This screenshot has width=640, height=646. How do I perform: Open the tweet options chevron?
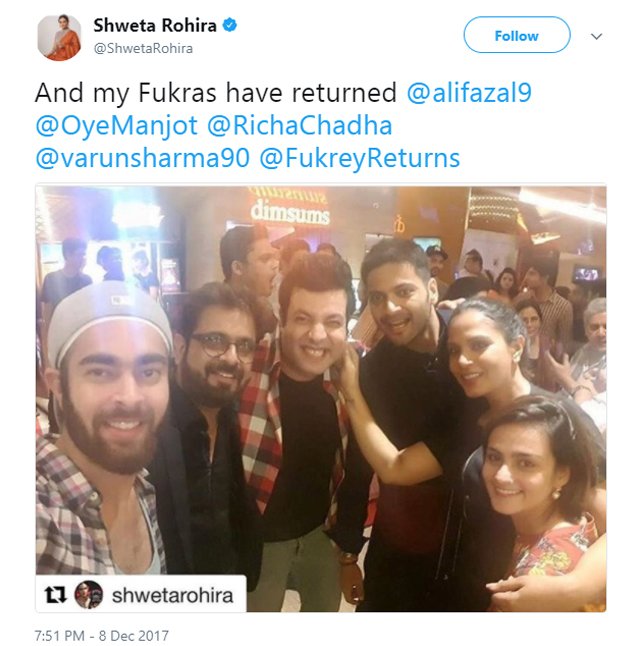(596, 37)
